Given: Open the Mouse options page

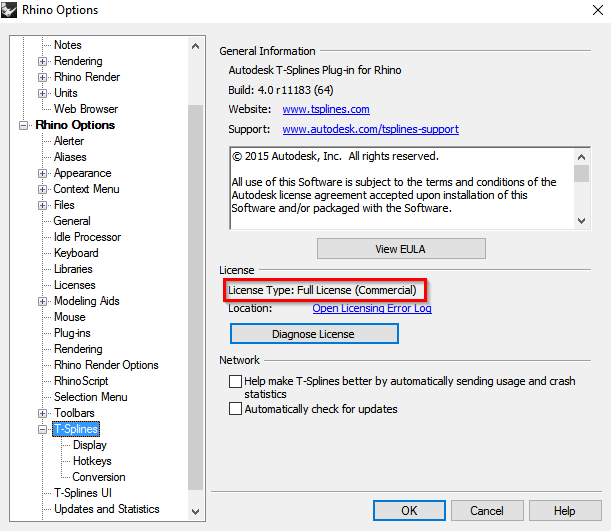Looking at the screenshot, I should point(69,317).
